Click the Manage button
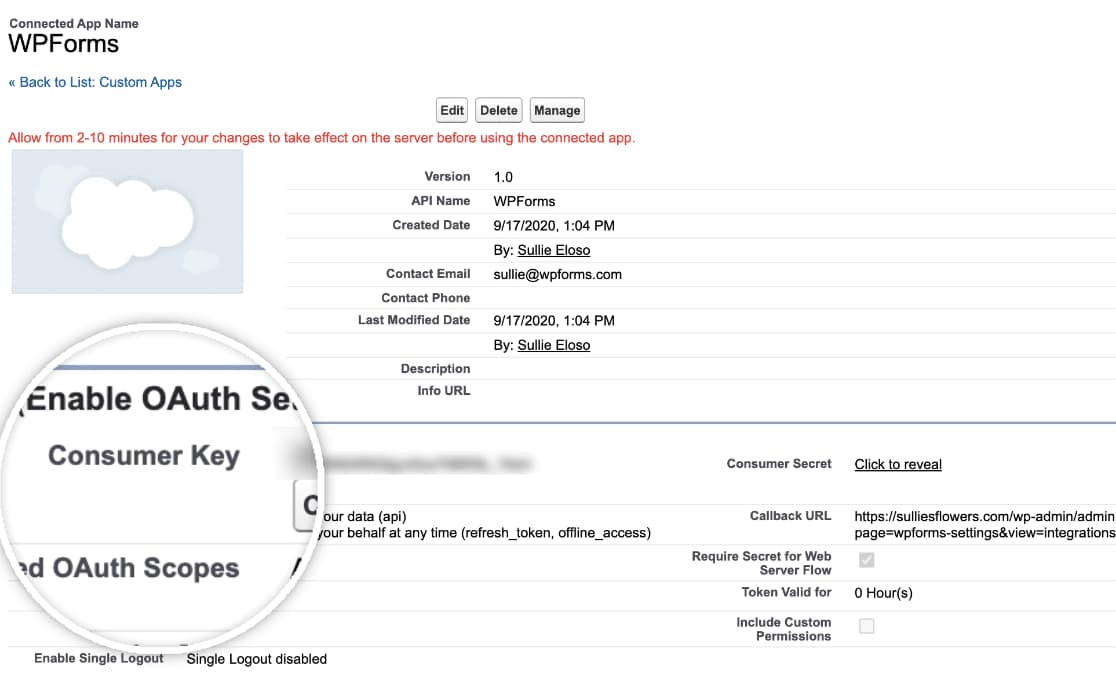 (557, 110)
